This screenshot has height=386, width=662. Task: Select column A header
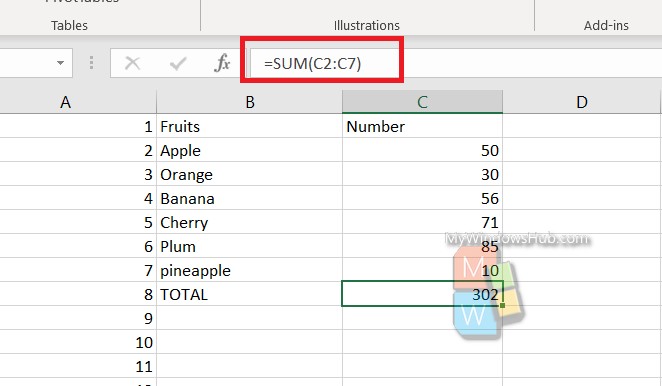coord(65,102)
